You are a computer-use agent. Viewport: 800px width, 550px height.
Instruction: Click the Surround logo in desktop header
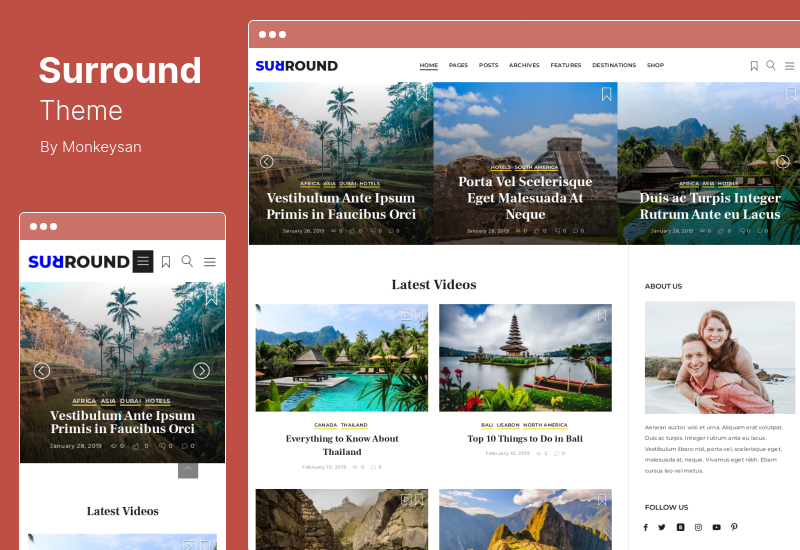point(296,66)
